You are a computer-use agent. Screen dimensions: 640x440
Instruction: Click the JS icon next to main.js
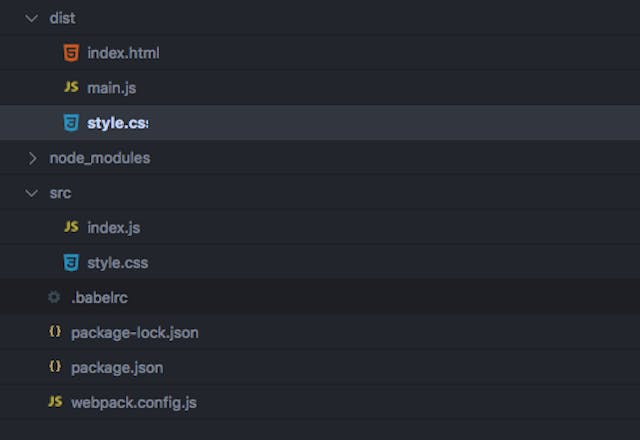pos(71,88)
